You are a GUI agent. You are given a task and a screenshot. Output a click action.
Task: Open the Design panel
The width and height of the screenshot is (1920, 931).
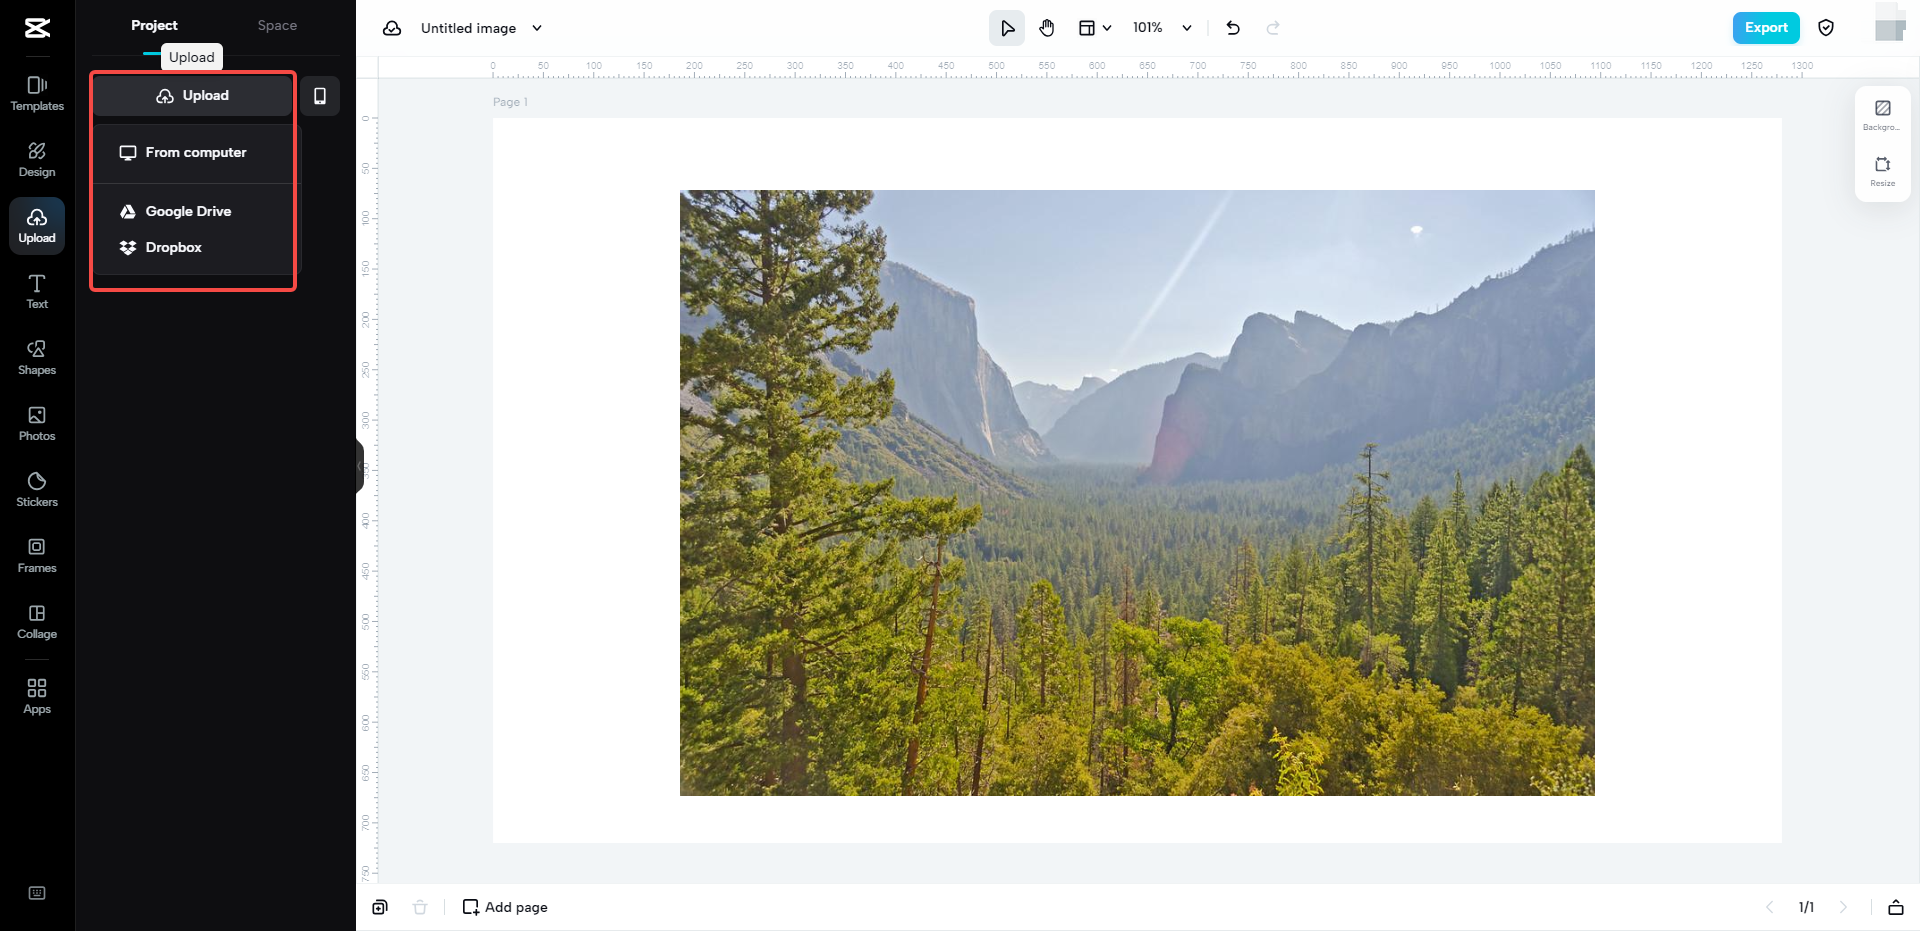pos(37,160)
